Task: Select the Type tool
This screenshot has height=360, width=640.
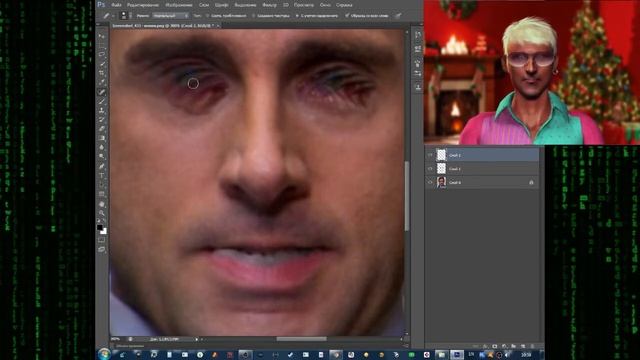Action: click(x=102, y=176)
